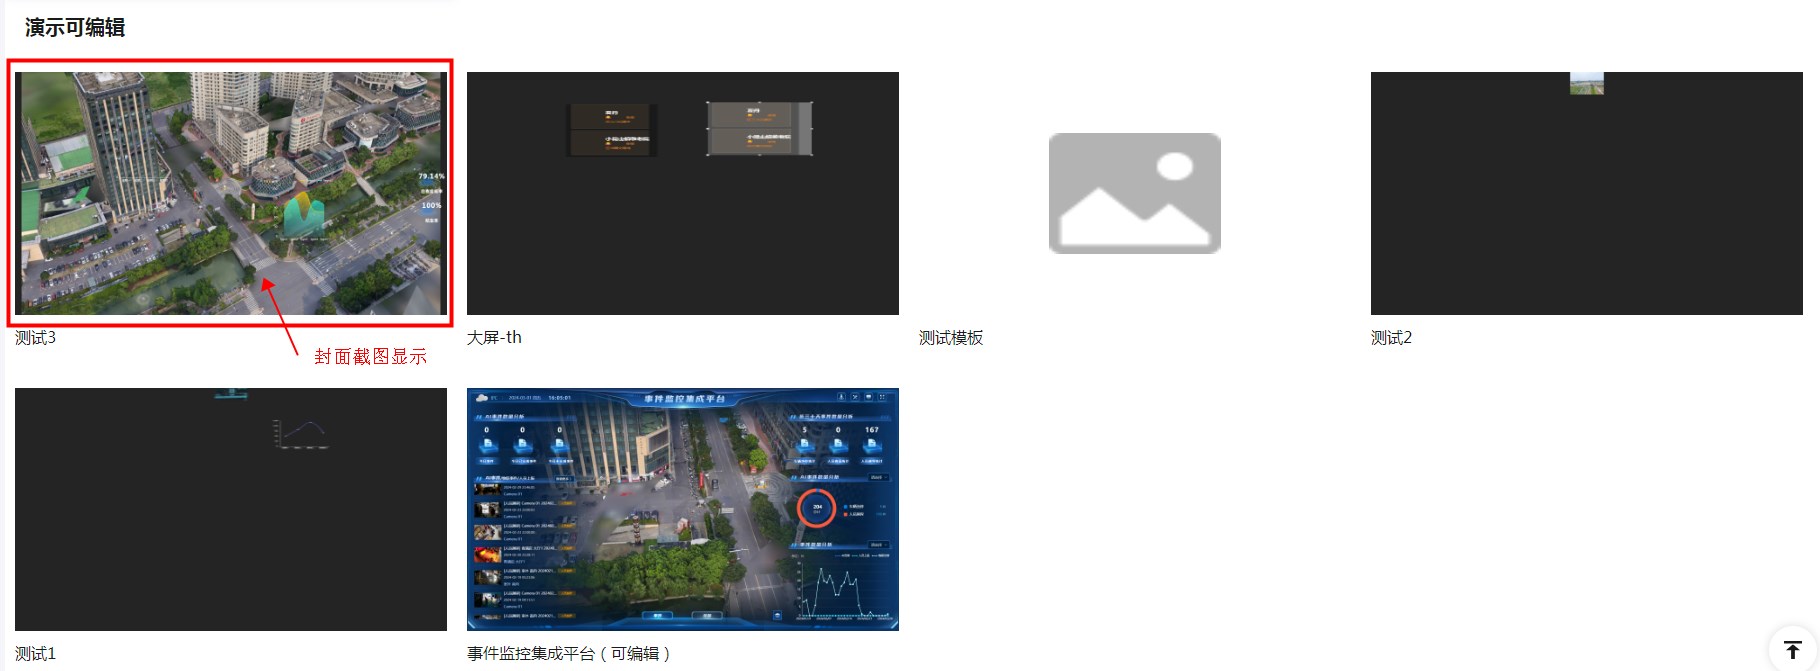
Task: Open the 测试1 title link
Action: [x=35, y=654]
